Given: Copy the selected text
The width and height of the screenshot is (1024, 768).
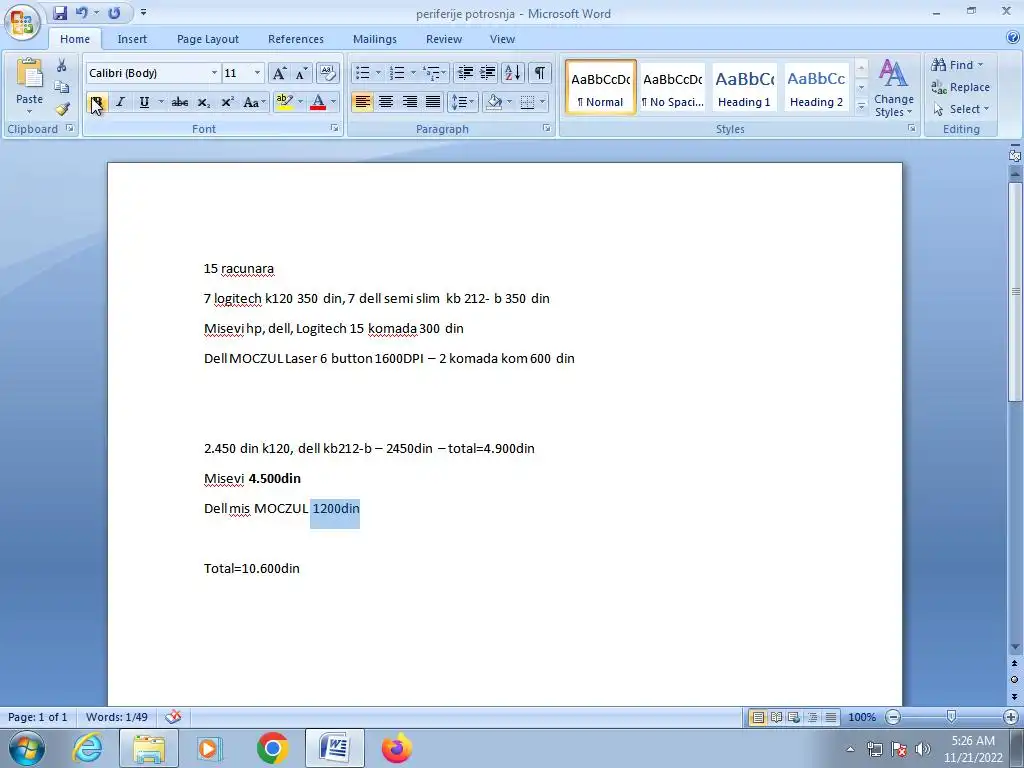Looking at the screenshot, I should (x=61, y=87).
